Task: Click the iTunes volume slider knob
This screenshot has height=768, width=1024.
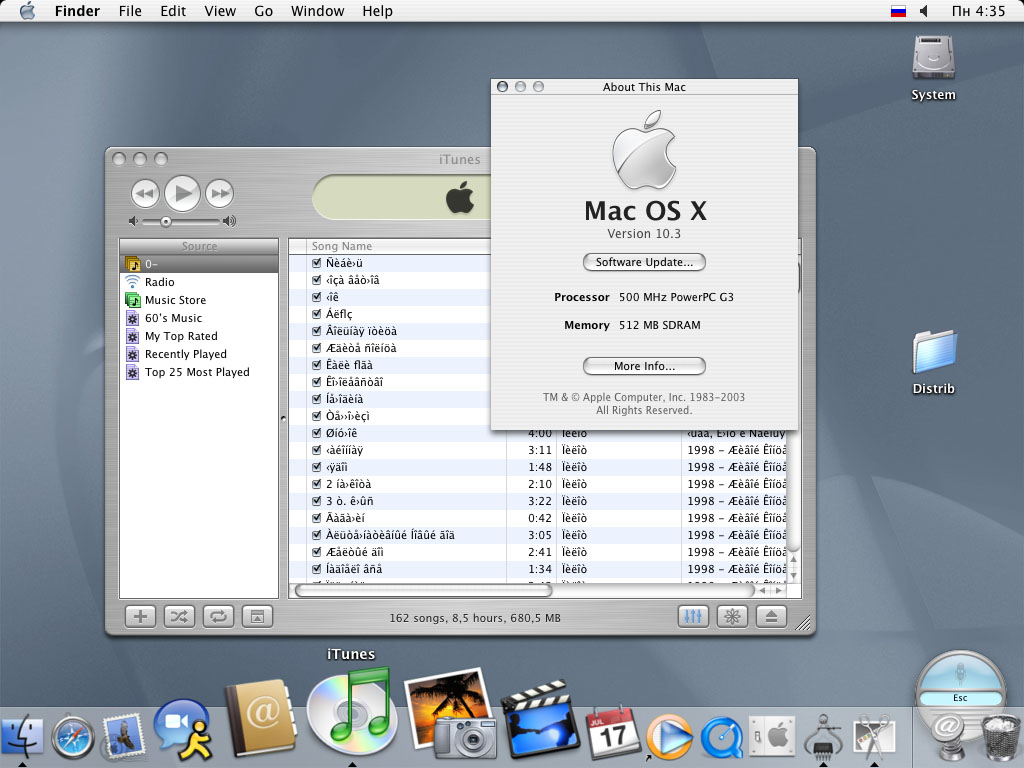Action: (x=166, y=221)
